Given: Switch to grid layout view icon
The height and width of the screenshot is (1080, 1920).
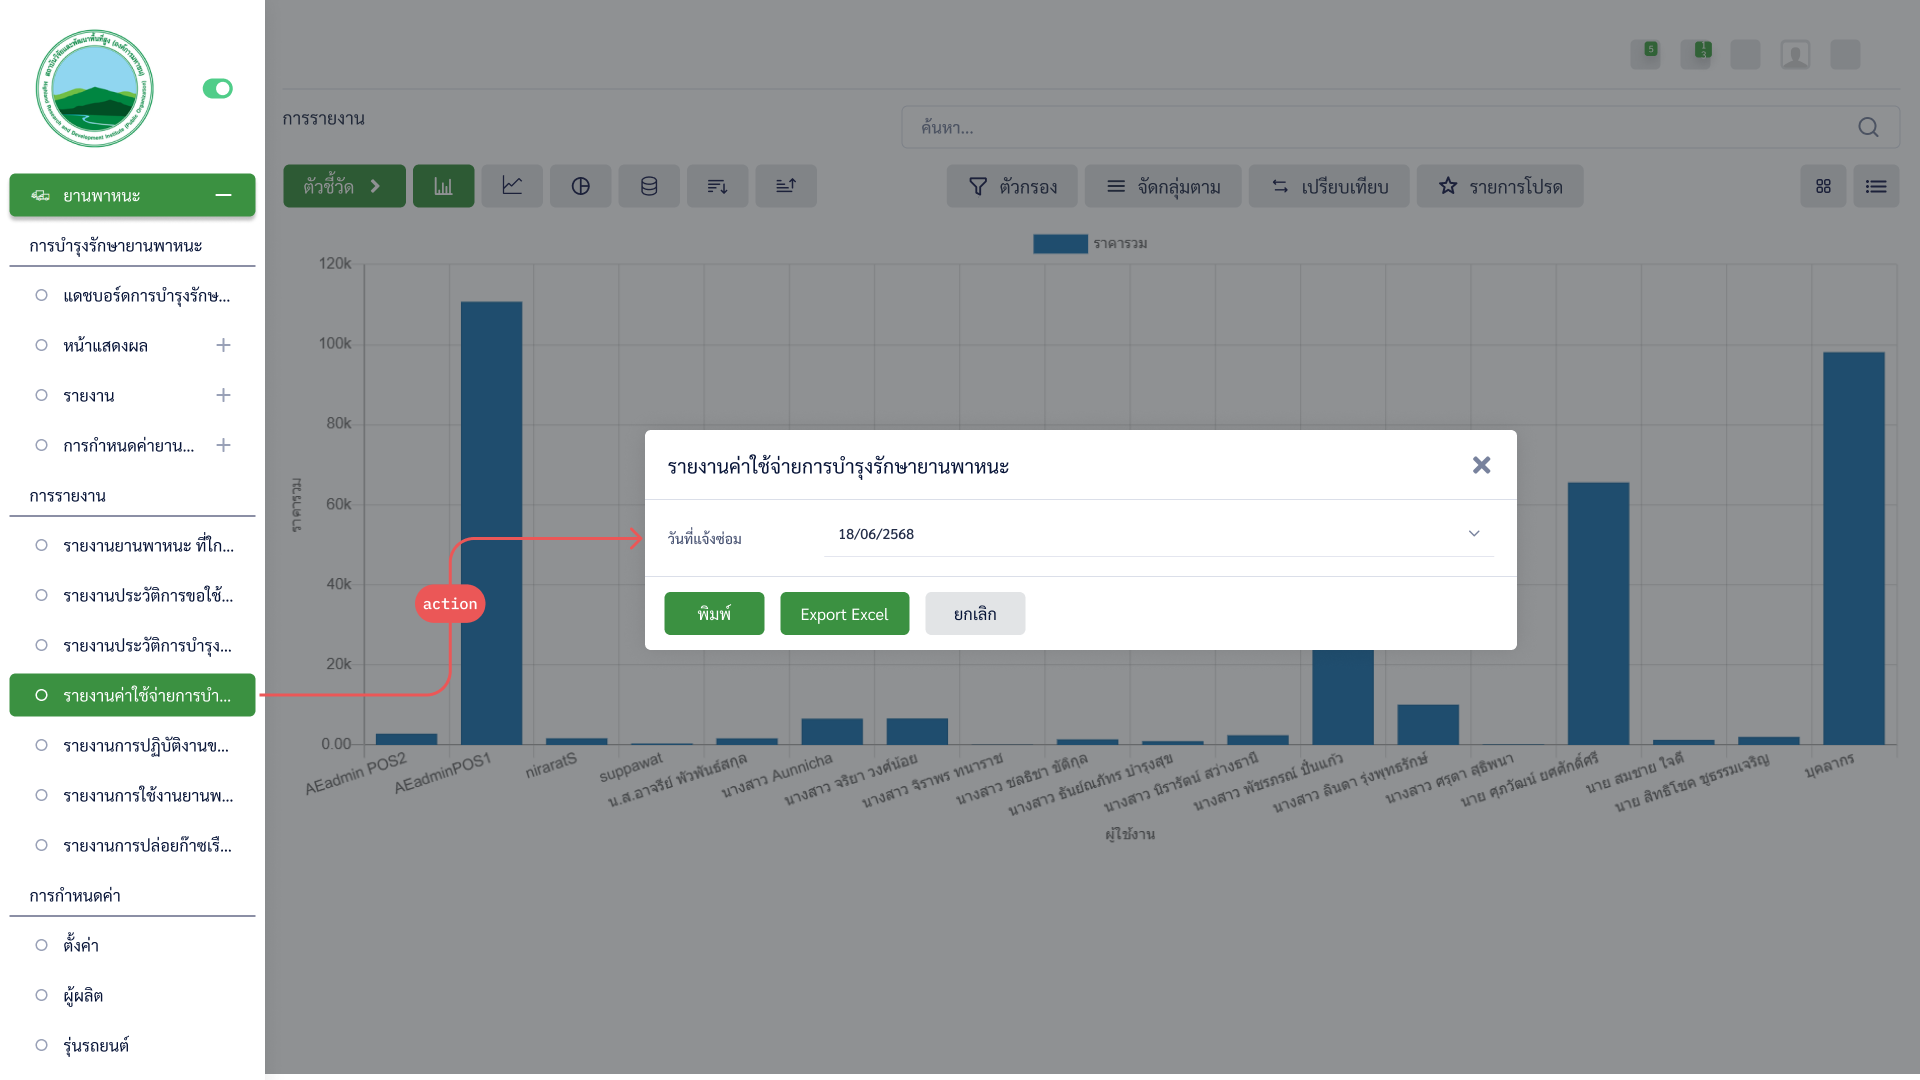Looking at the screenshot, I should click(x=1823, y=186).
